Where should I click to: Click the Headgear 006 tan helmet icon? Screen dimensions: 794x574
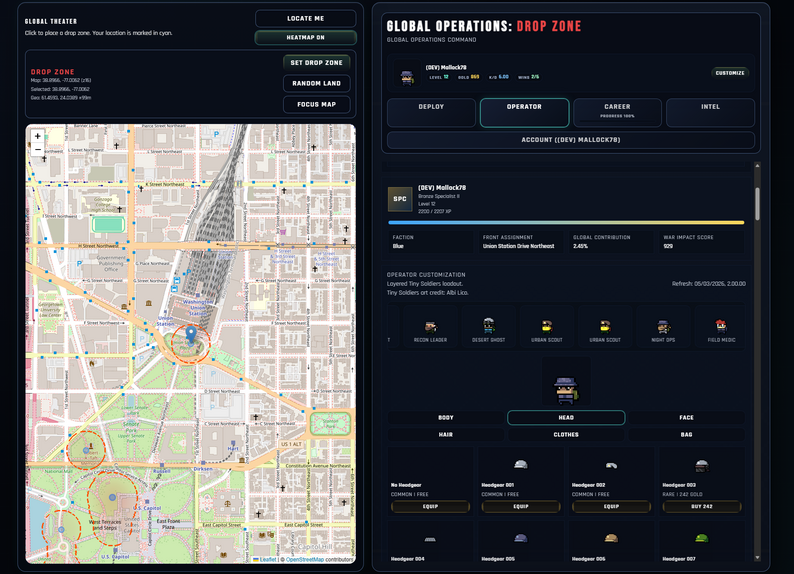point(611,538)
